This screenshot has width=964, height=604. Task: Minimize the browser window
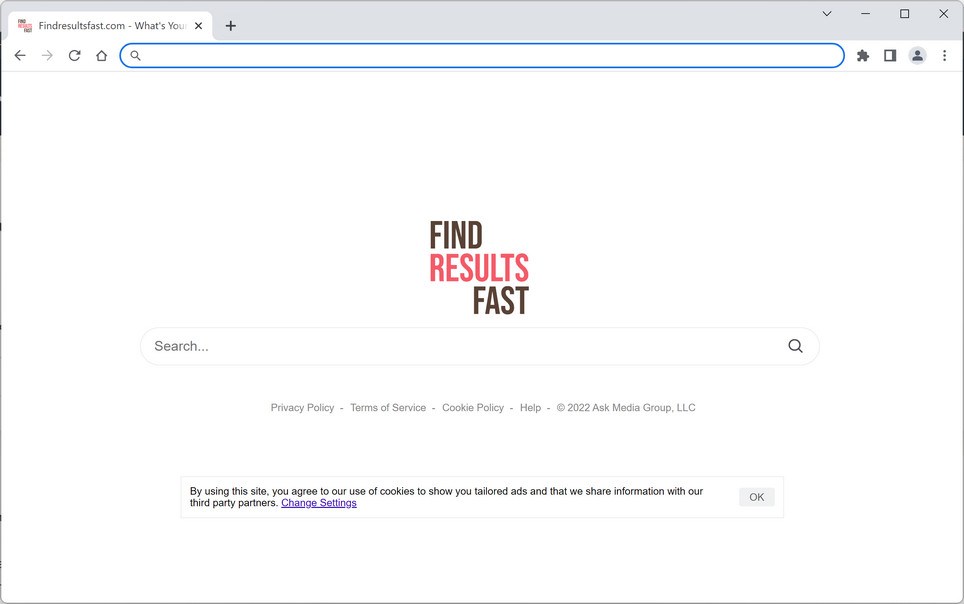pos(866,14)
